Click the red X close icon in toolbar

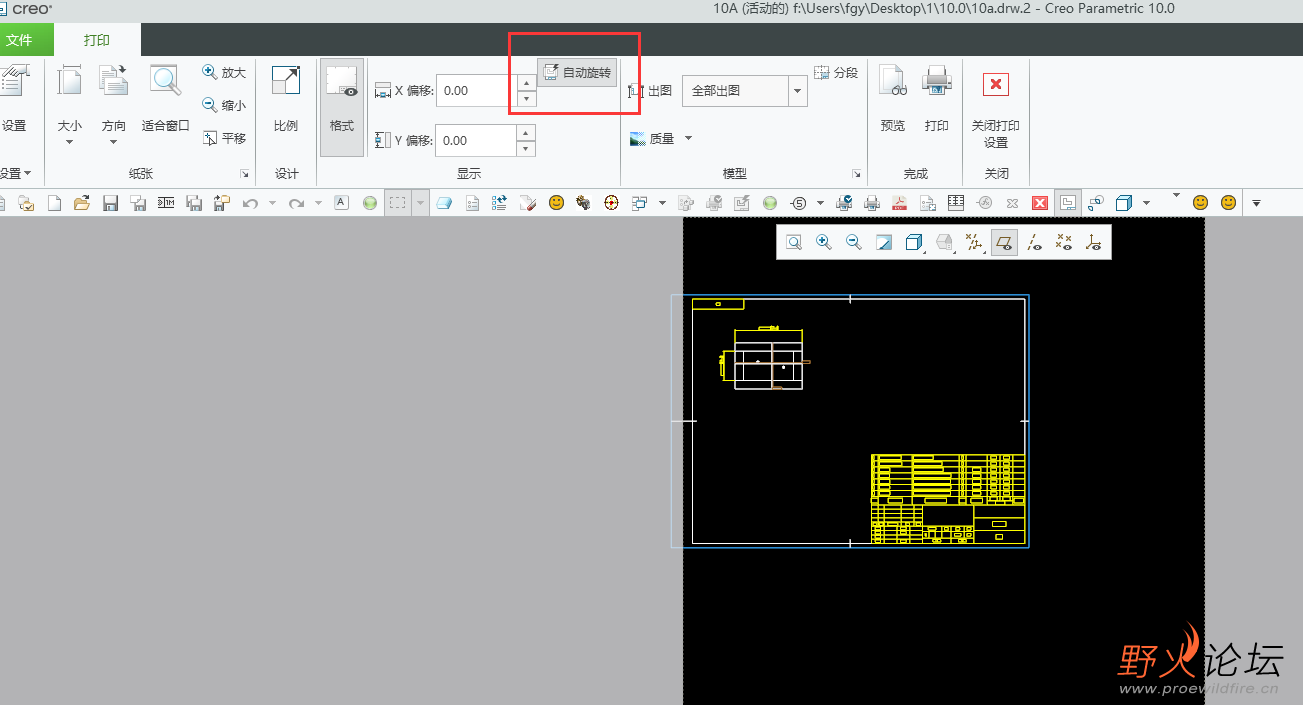tap(1039, 203)
